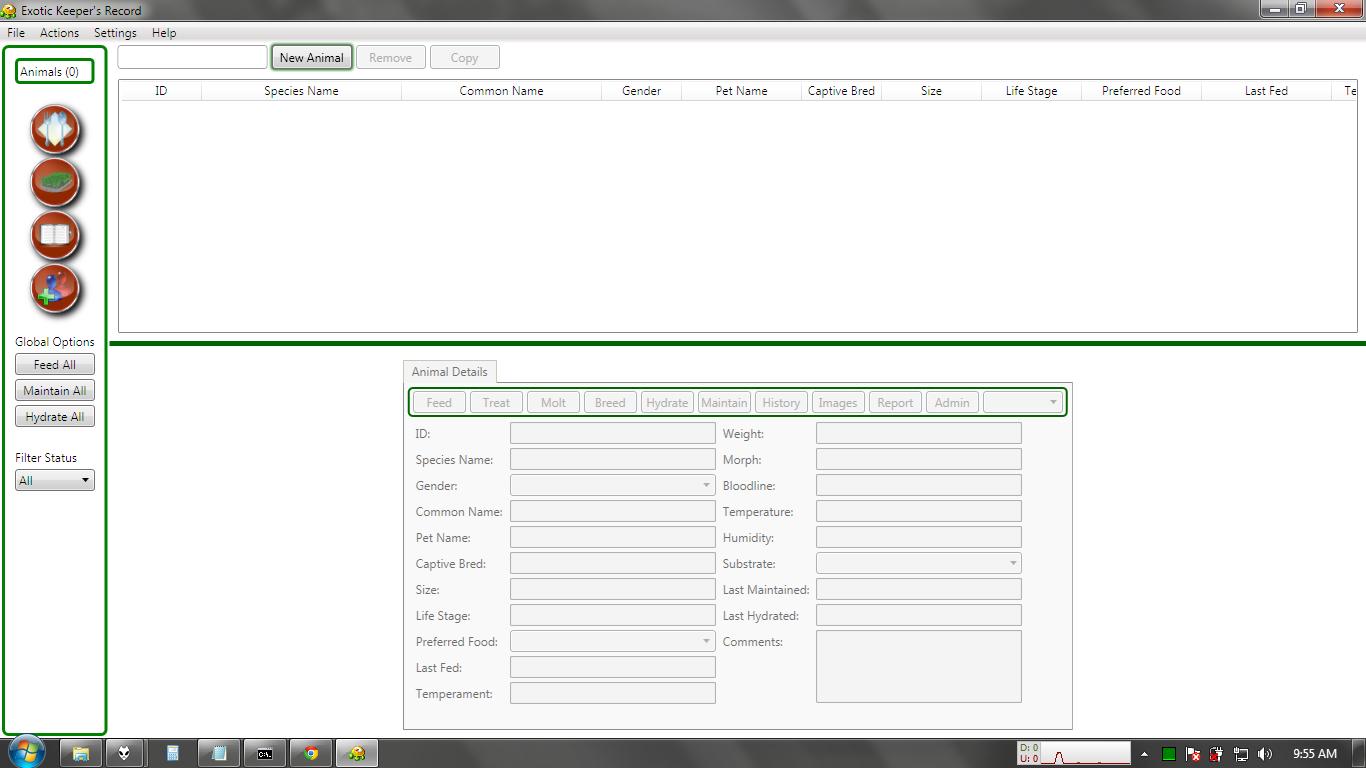
Task: Open the calculator taskbar icon
Action: (x=172, y=753)
